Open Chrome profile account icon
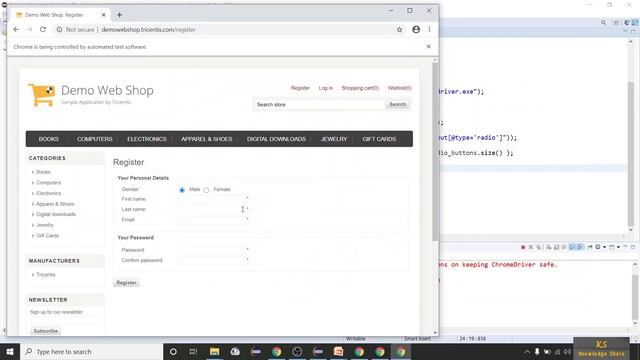The image size is (640, 360). pyautogui.click(x=416, y=29)
